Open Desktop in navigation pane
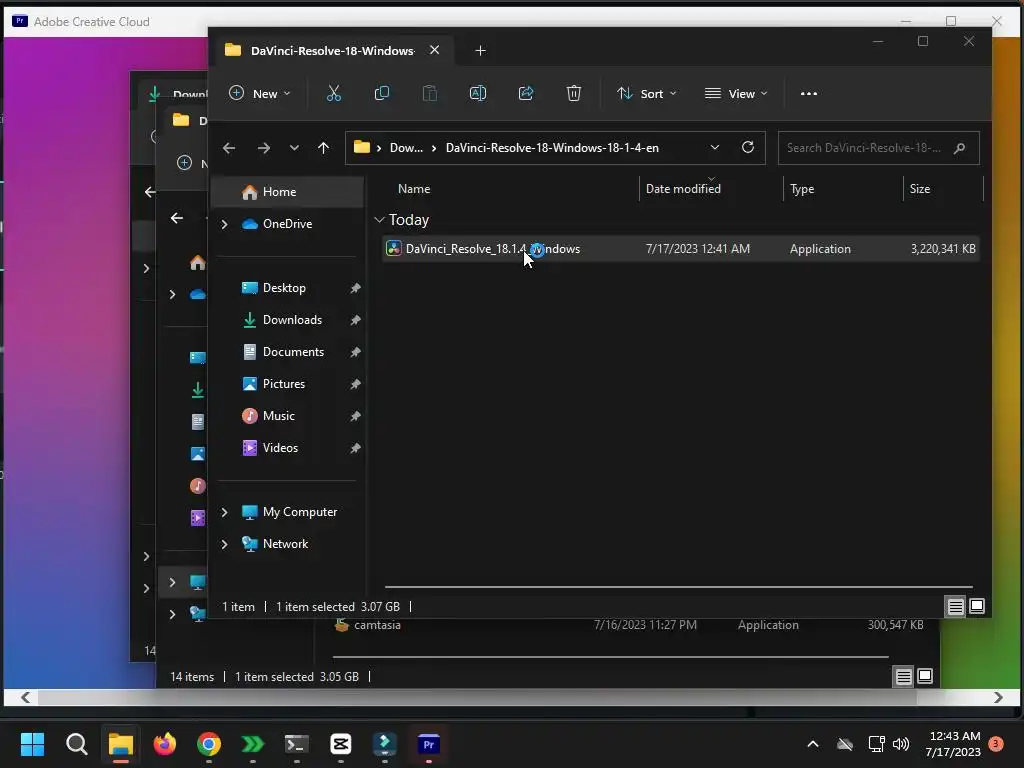The image size is (1024, 768). tap(284, 288)
